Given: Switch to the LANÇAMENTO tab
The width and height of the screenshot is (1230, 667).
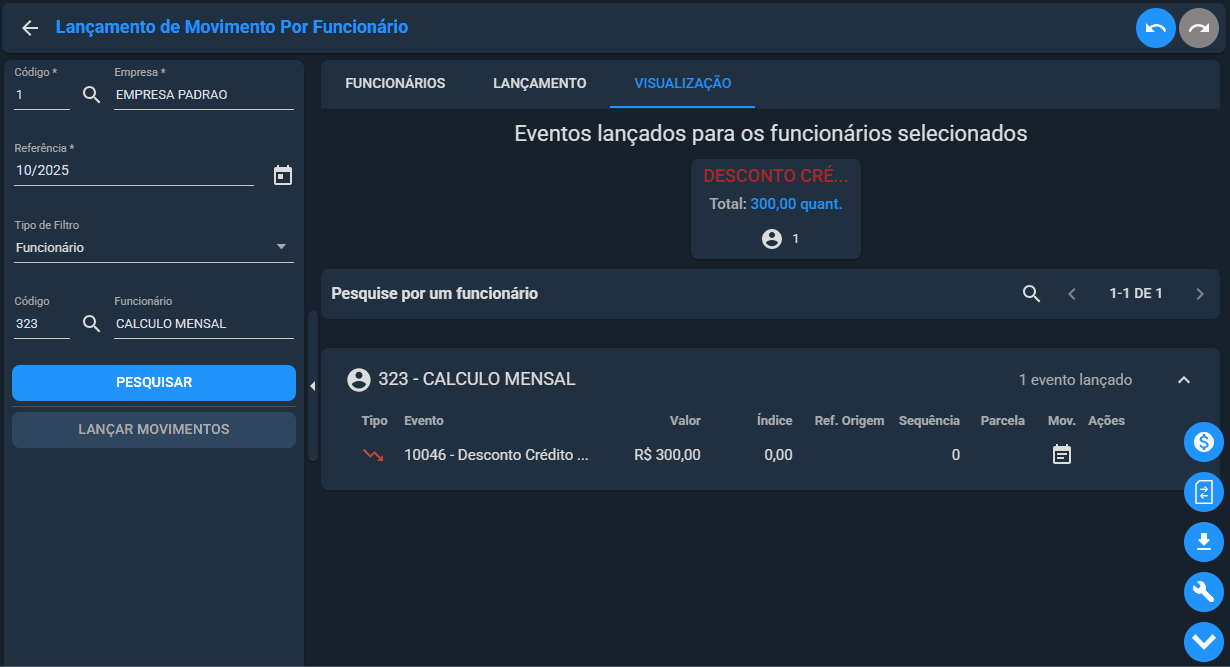Looking at the screenshot, I should click(x=540, y=83).
